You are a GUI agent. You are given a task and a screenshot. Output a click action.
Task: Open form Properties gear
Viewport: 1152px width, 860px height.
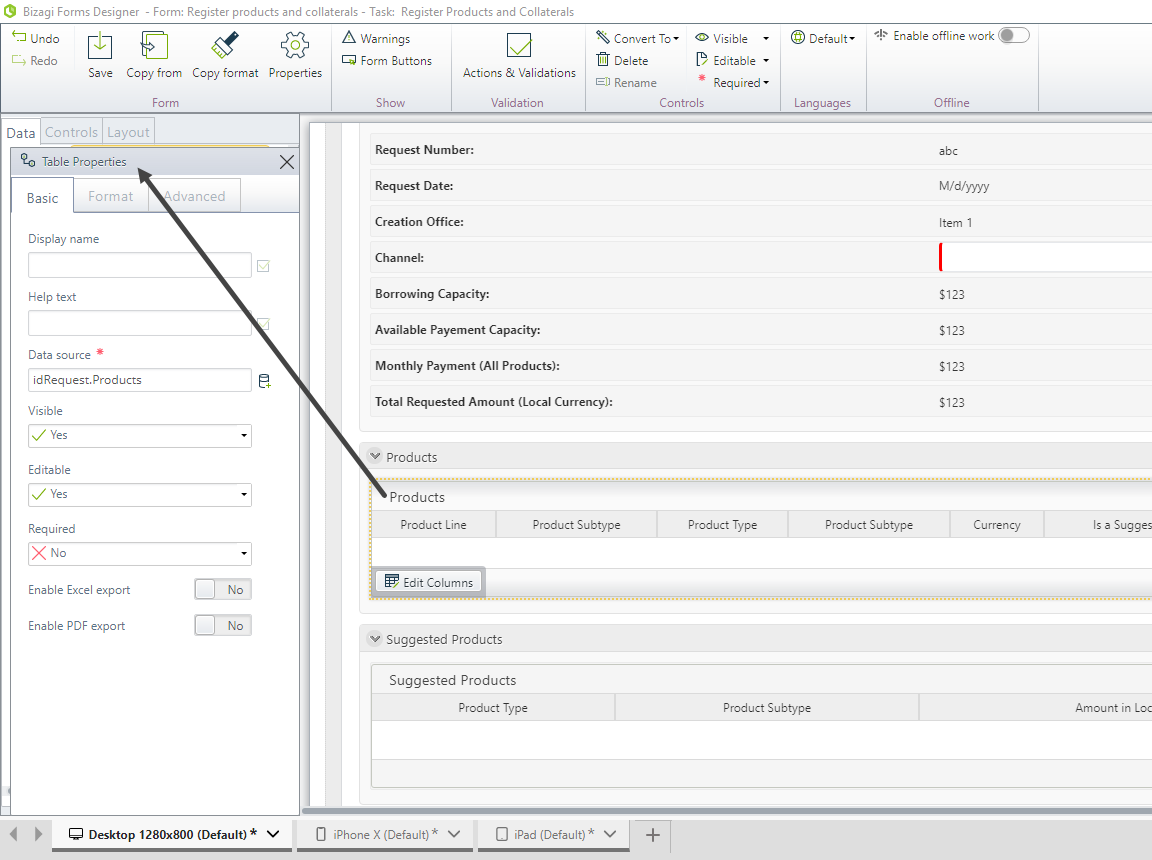click(x=295, y=46)
